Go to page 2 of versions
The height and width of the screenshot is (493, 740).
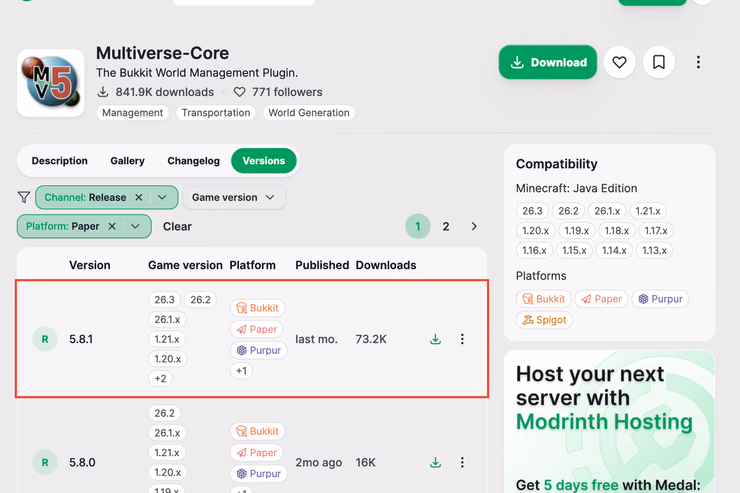pyautogui.click(x=446, y=226)
